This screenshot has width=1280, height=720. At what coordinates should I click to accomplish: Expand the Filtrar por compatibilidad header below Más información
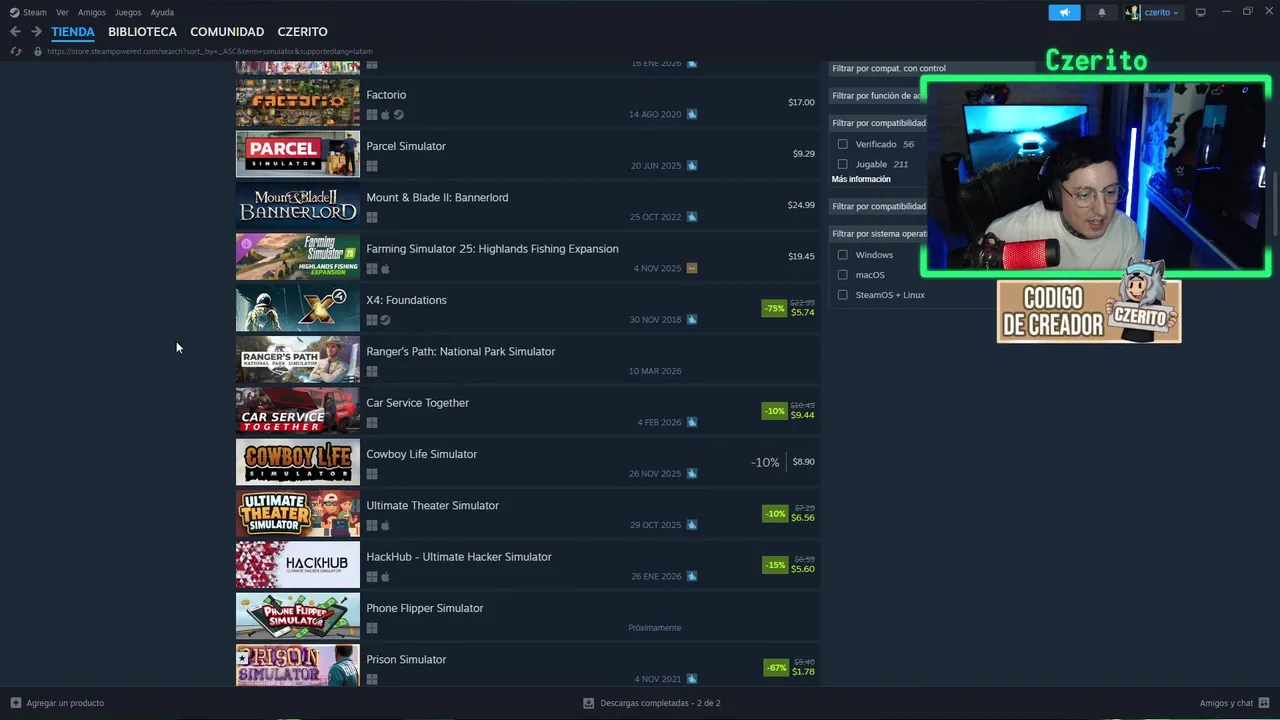pos(879,206)
